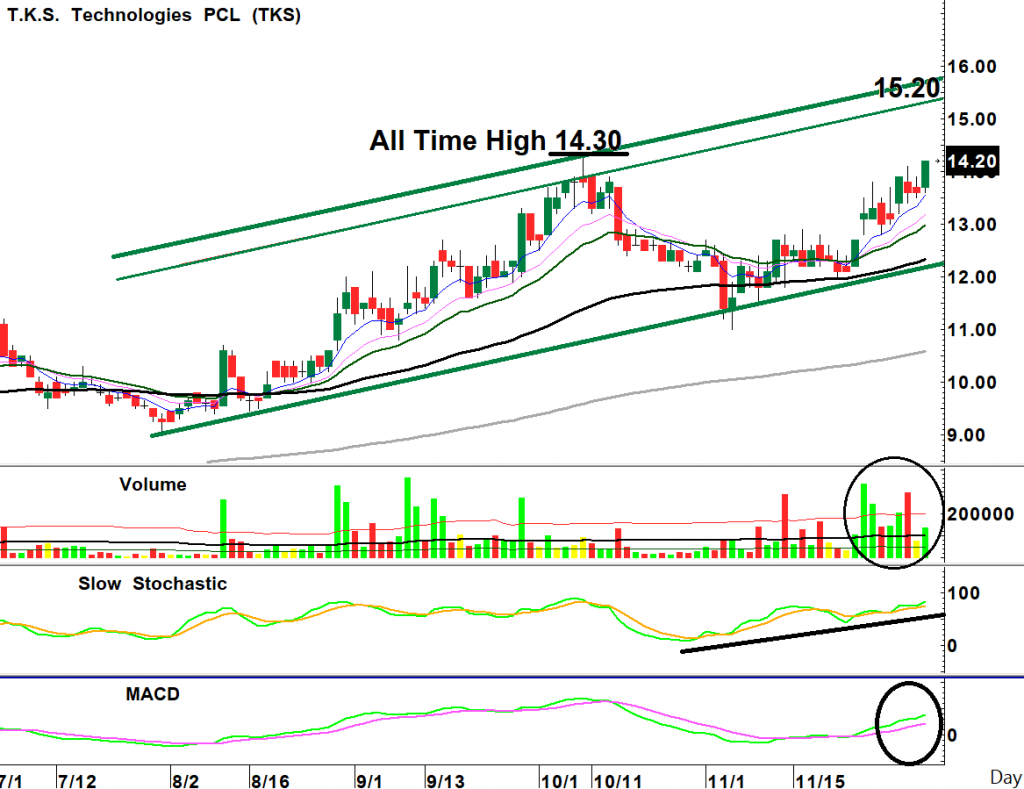This screenshot has height=789, width=1024.
Task: Click the Slow Stochastic panel label
Action: tap(153, 584)
